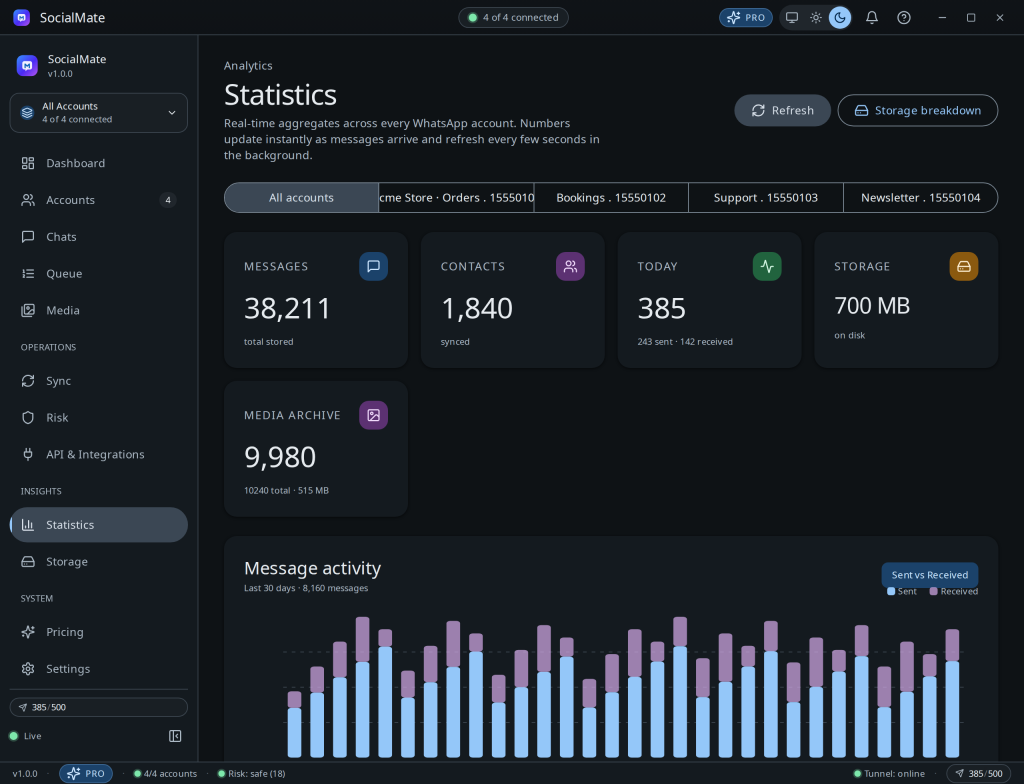Viewport: 1024px width, 784px height.
Task: Click the SocialMate sidebar logo icon
Action: 27,65
